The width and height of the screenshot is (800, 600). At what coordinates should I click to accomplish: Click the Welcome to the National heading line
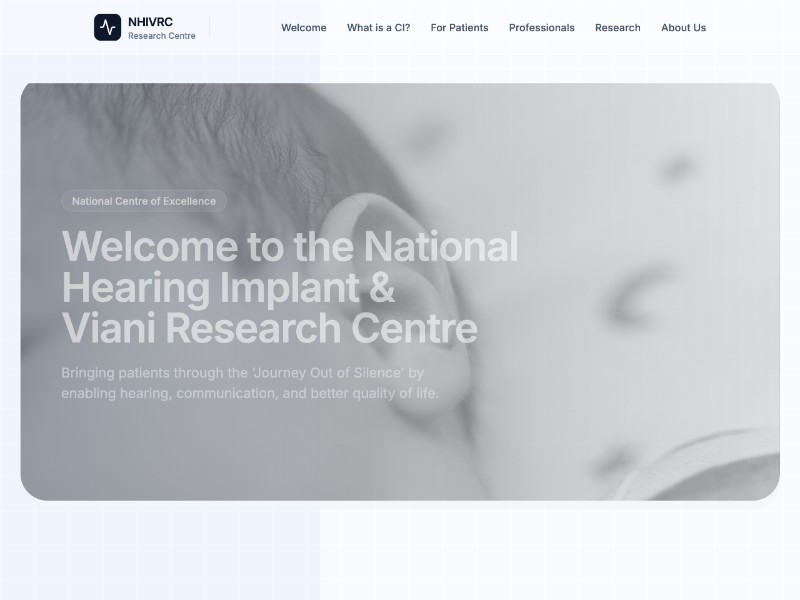(x=290, y=247)
